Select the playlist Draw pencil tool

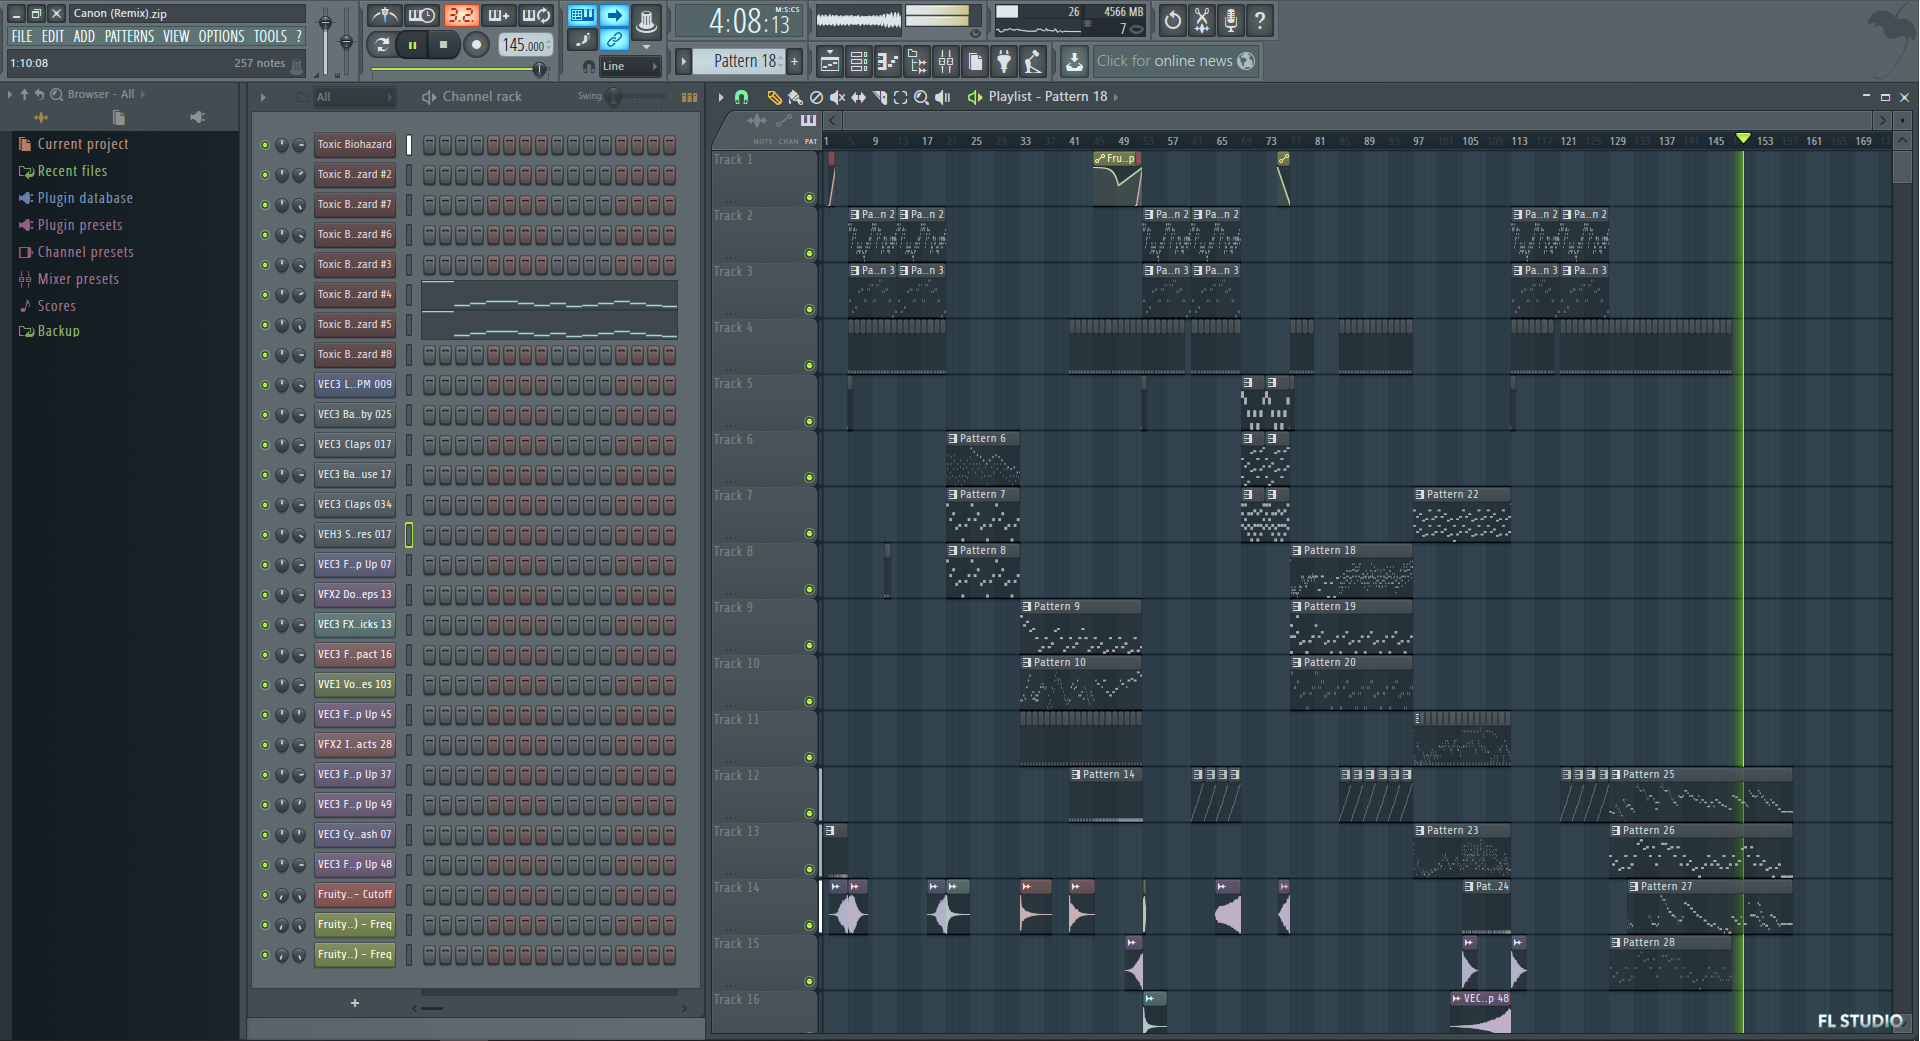pos(774,97)
